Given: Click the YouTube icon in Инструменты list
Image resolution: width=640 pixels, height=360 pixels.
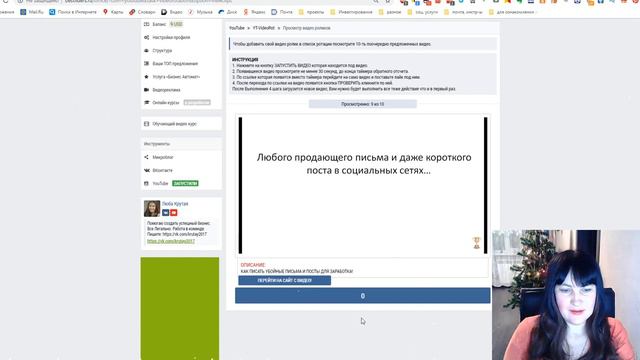Looking at the screenshot, I should (x=147, y=183).
